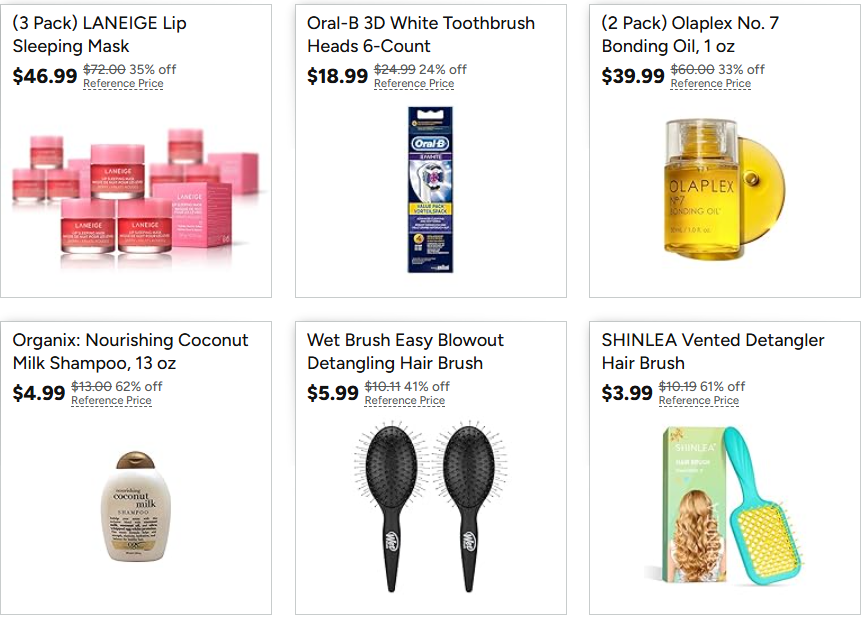The height and width of the screenshot is (617, 862).
Task: Open (2 Pack) Olaplex No. 7 Bonding Oil title
Action: click(690, 35)
